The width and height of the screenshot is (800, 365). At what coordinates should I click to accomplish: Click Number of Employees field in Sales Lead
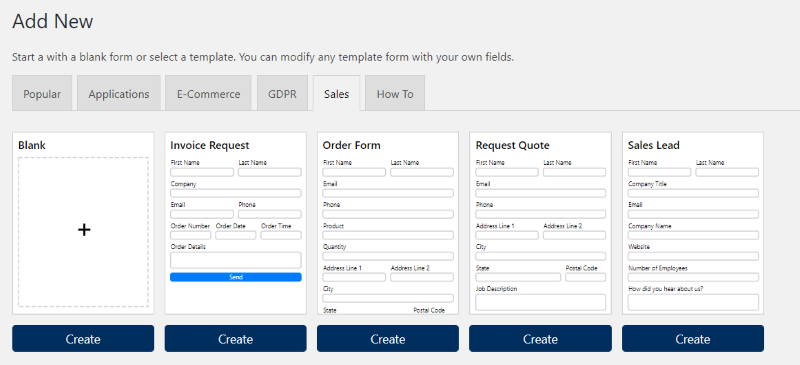point(693,277)
